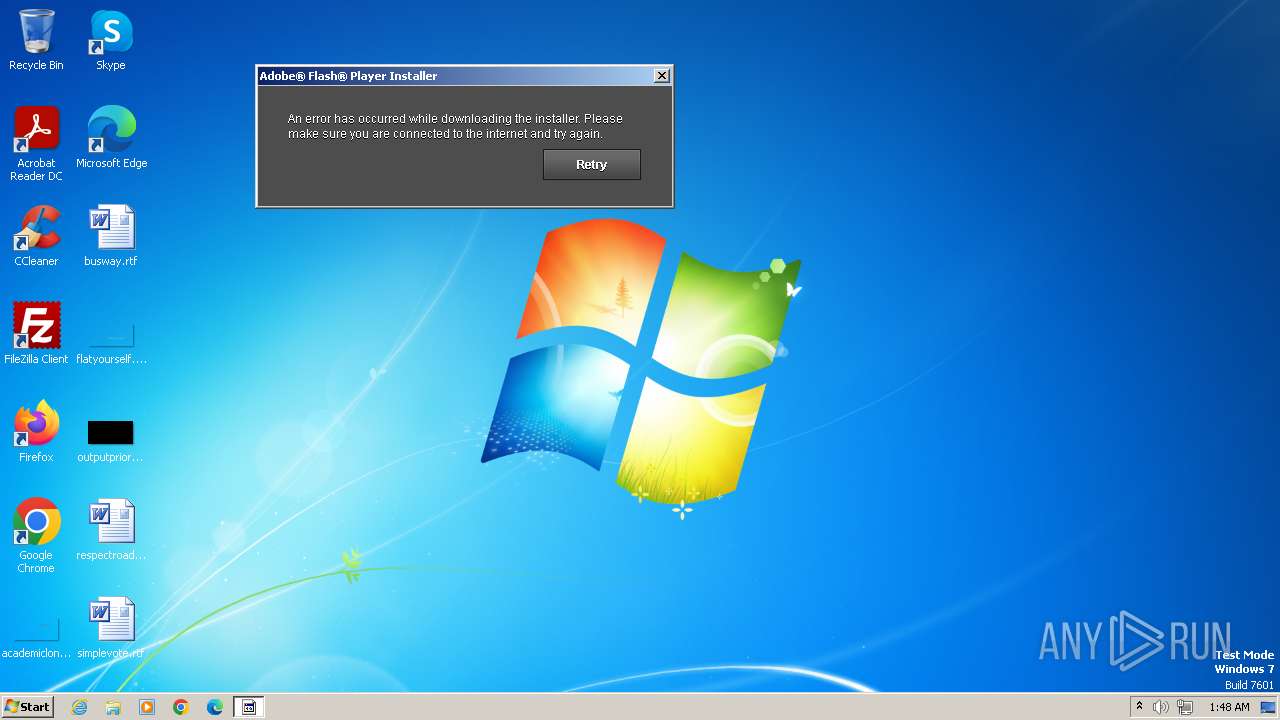The image size is (1280, 720).
Task: Activate the Flash installer taskbar button
Action: click(x=249, y=707)
